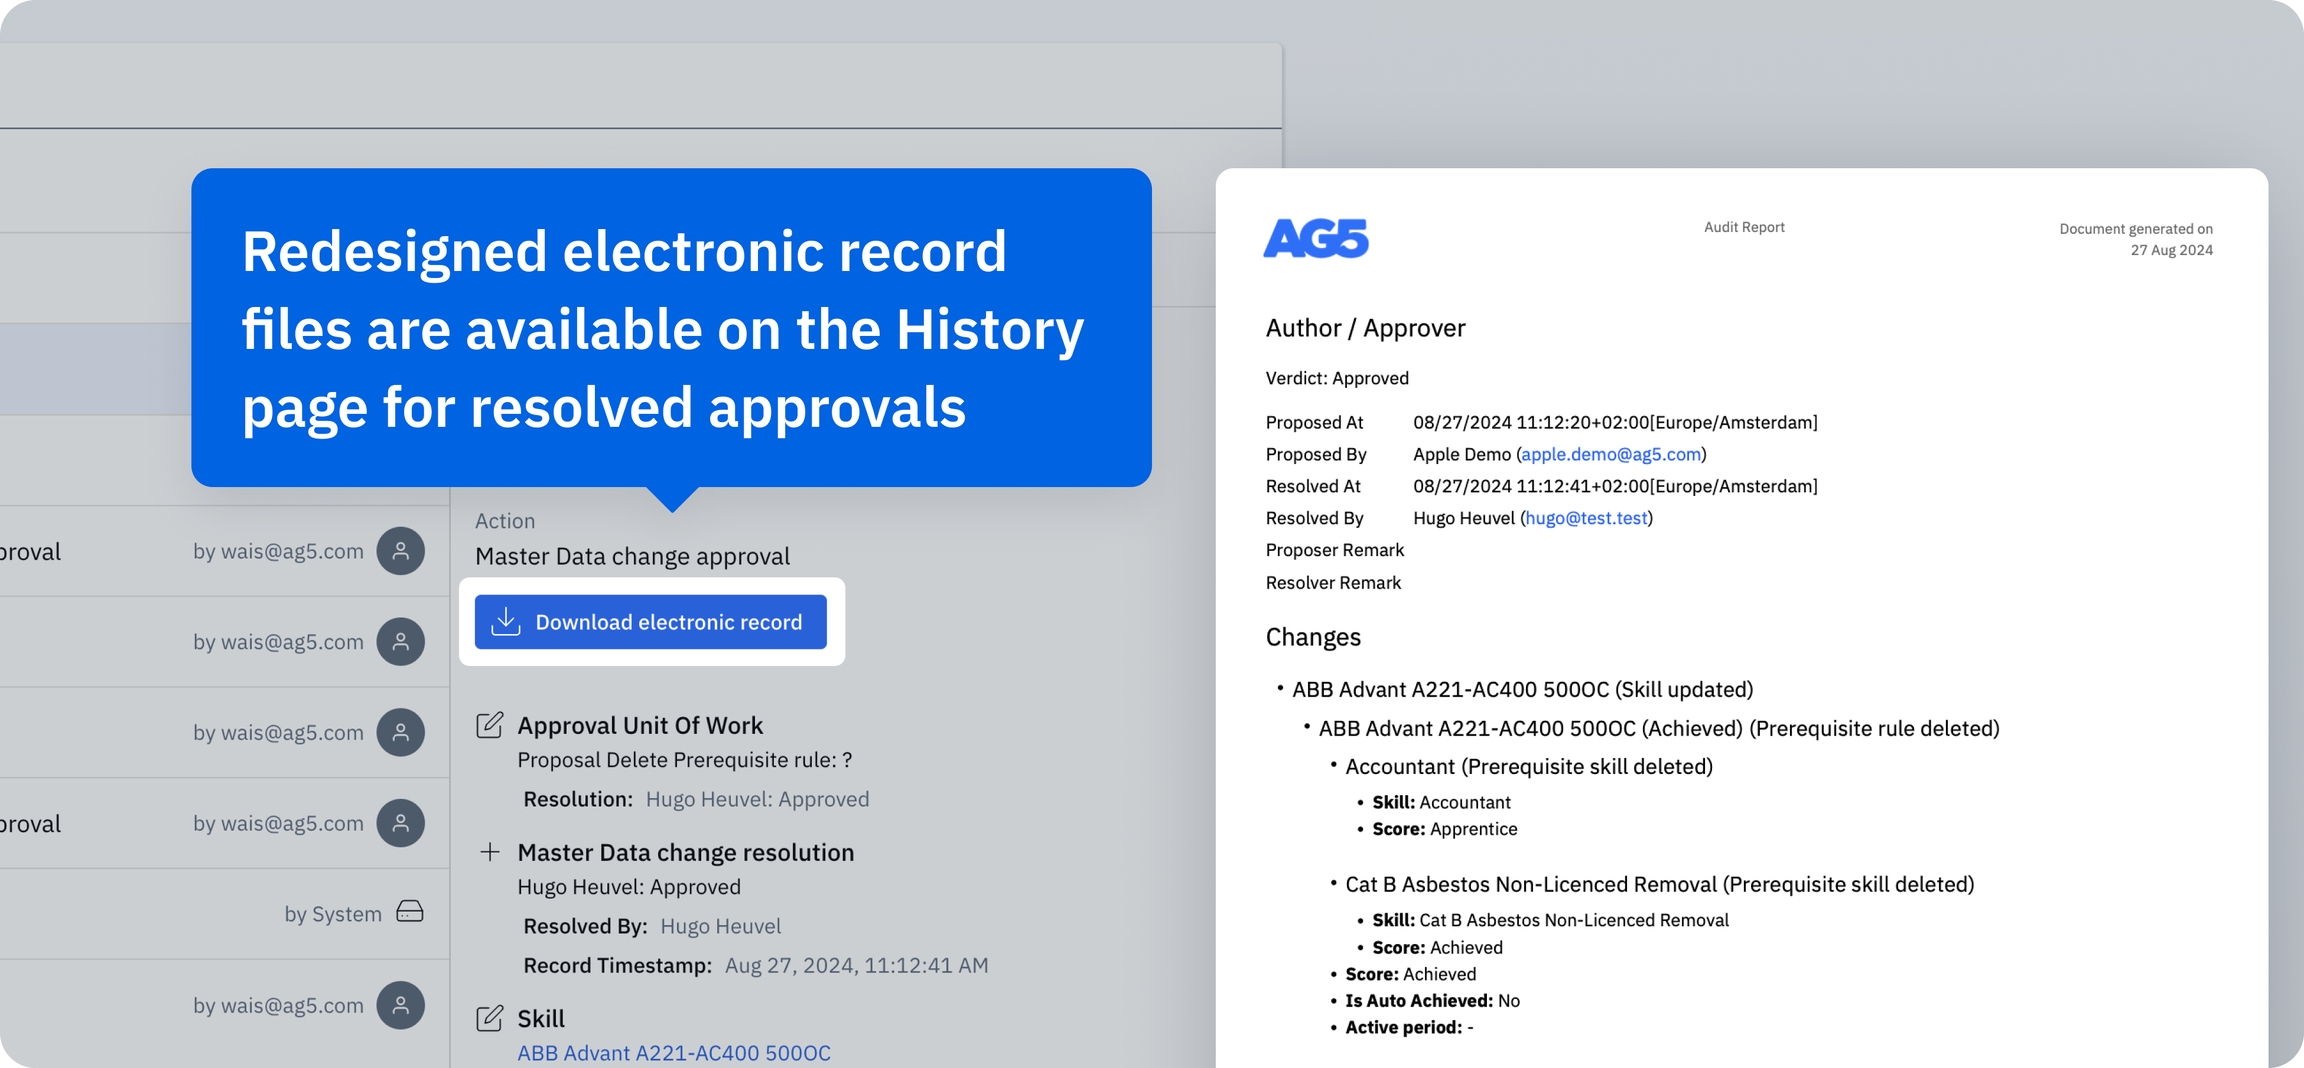Click the edit icon next to Skill
This screenshot has width=2304, height=1068.
tap(489, 1018)
